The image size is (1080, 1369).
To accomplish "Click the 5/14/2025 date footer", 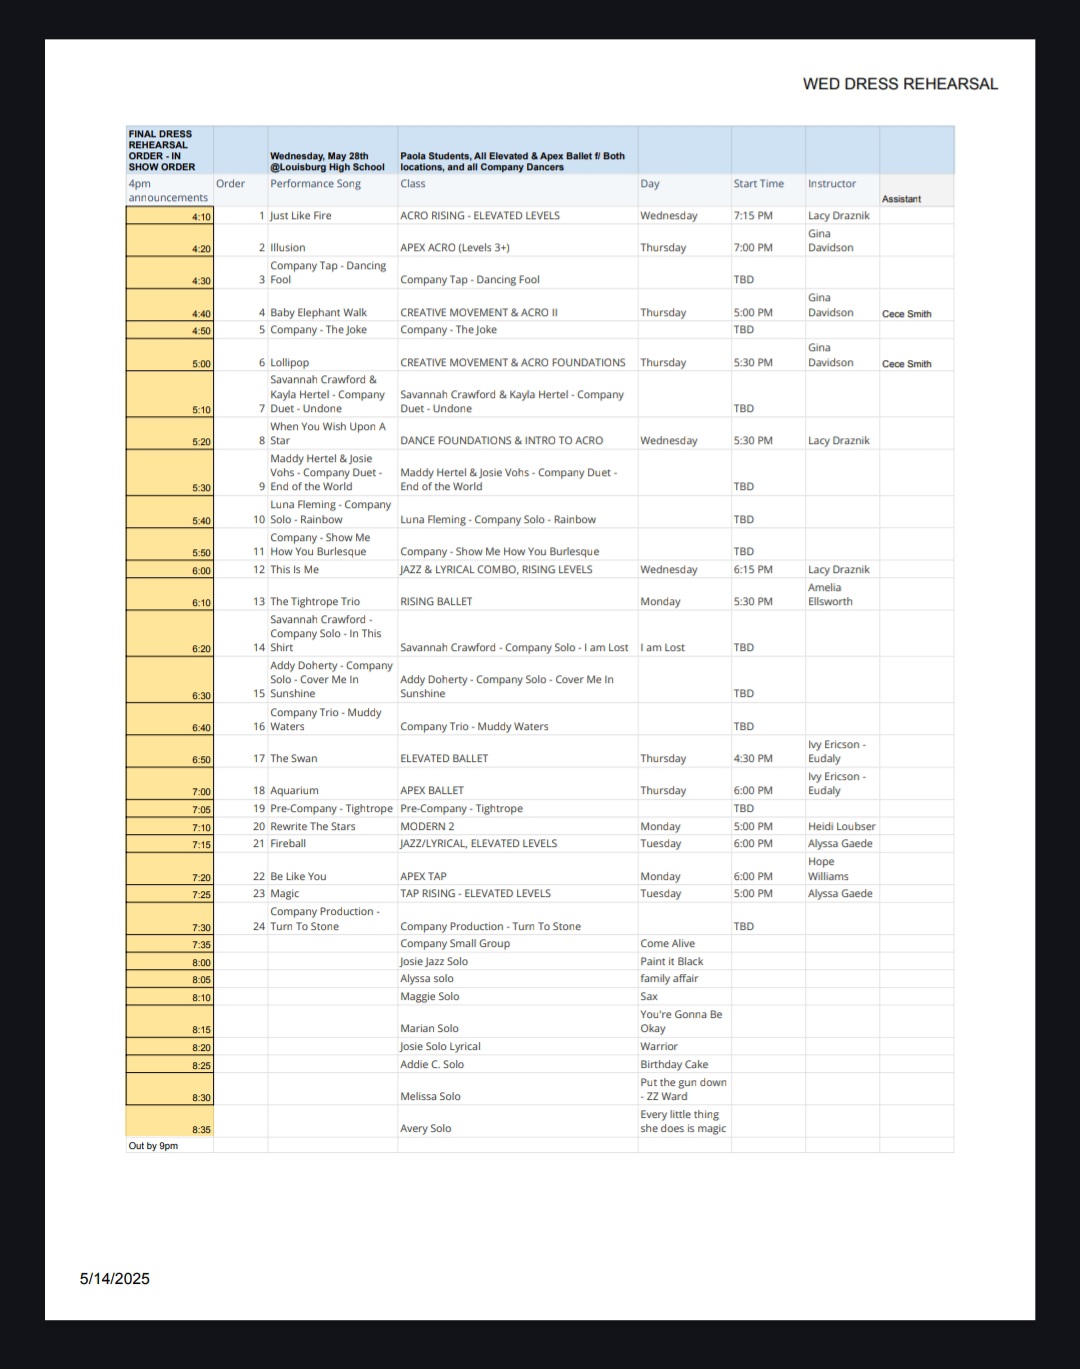I will coord(115,1279).
